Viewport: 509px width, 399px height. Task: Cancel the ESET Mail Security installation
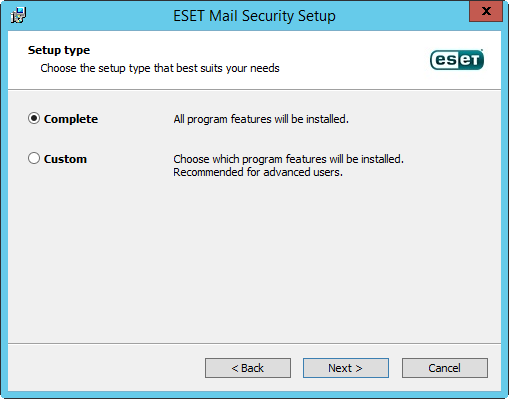pyautogui.click(x=445, y=368)
